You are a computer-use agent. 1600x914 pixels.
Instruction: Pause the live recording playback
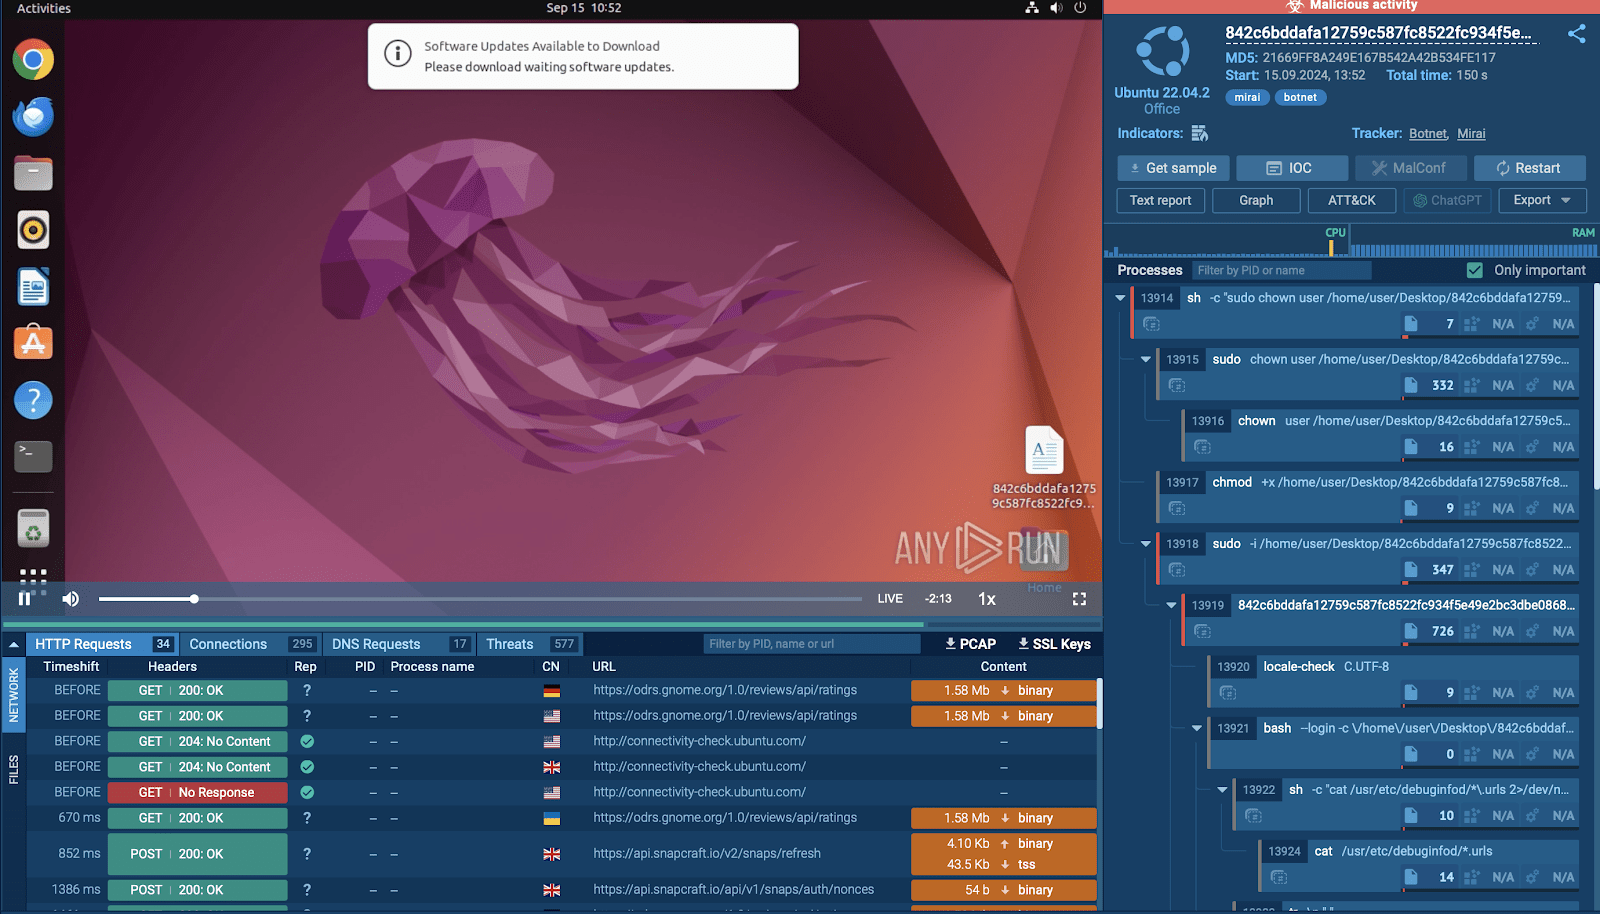pos(24,598)
